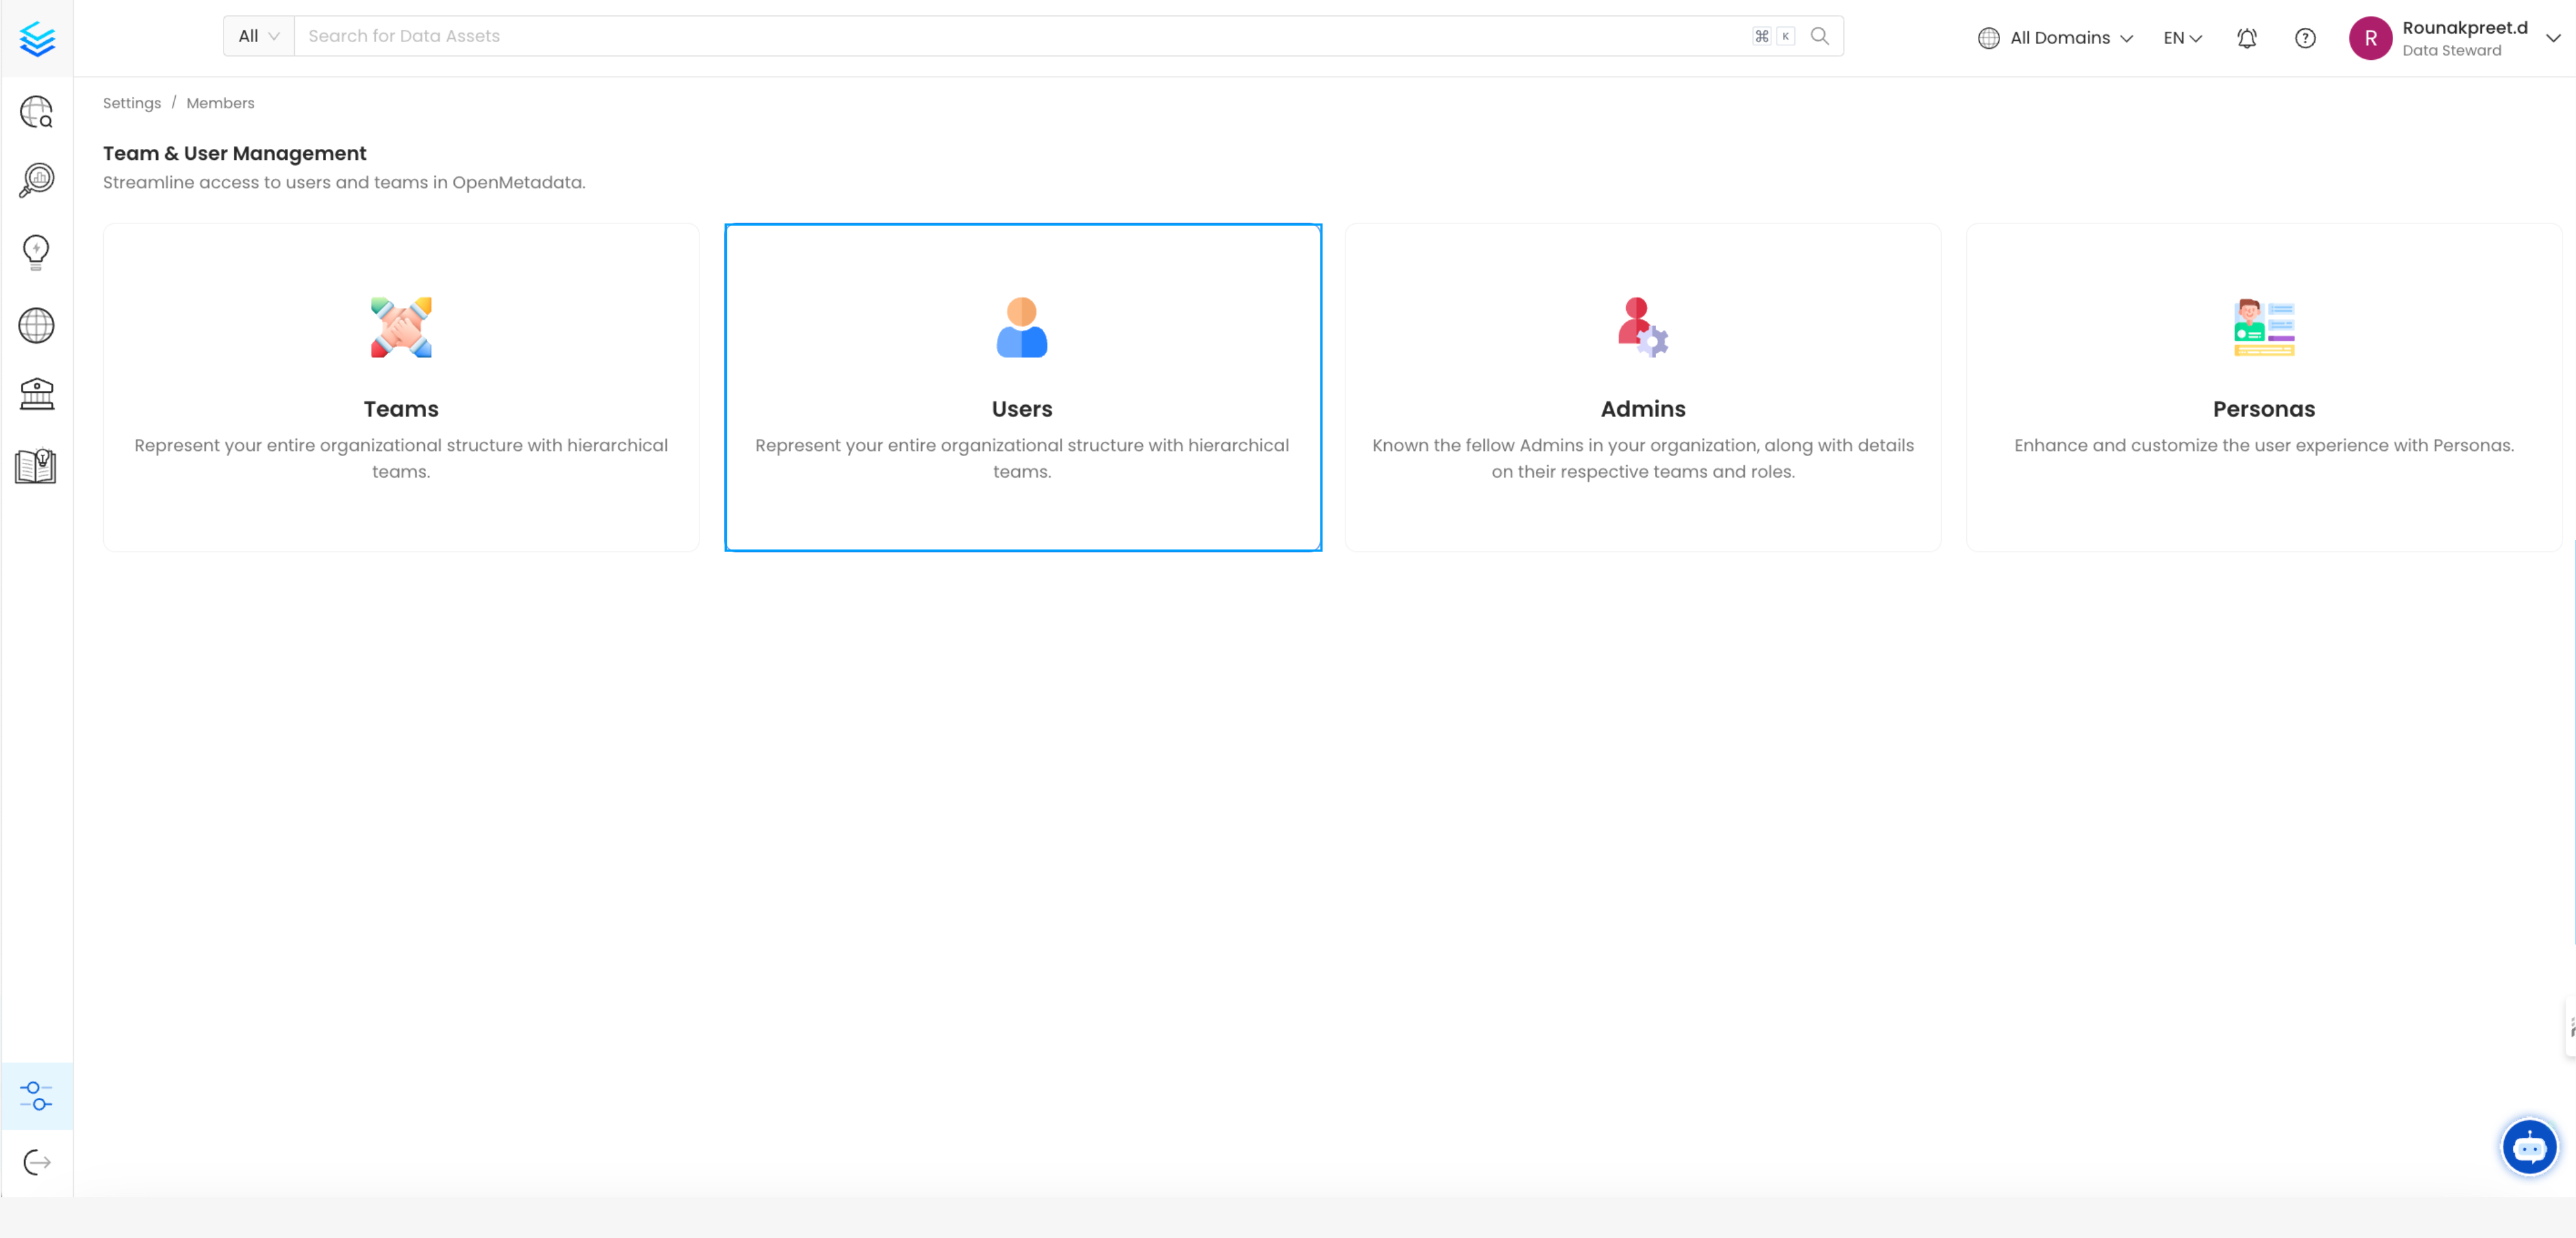Screen dimensions: 2576x1238
Task: Open help via the question mark icon
Action: tap(2305, 38)
